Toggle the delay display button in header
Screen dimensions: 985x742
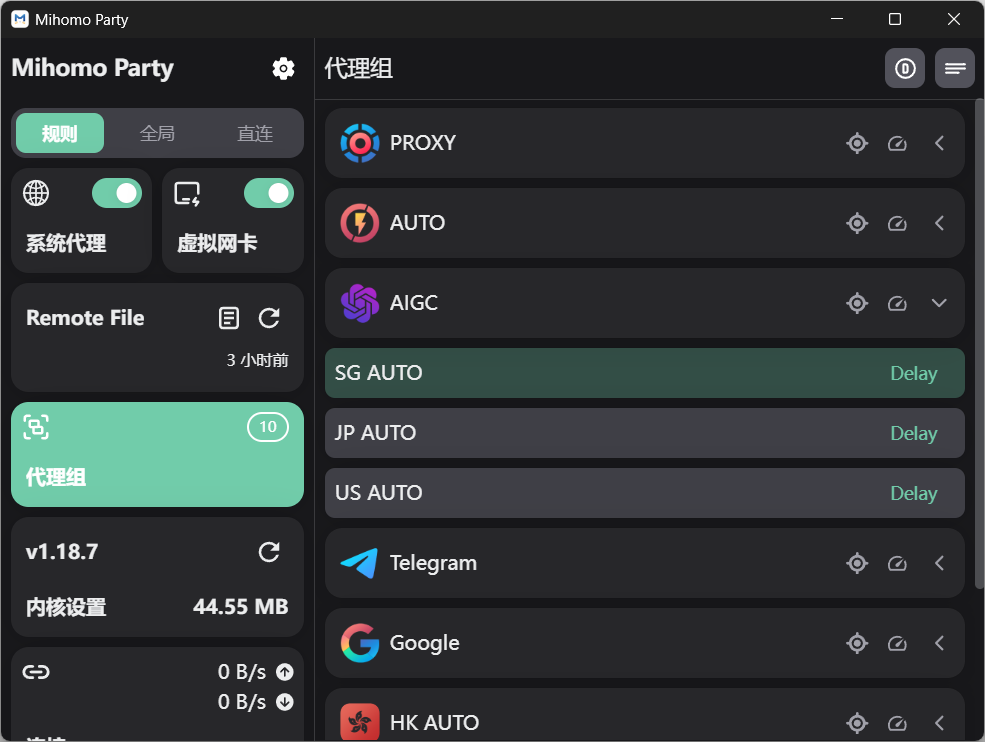905,68
